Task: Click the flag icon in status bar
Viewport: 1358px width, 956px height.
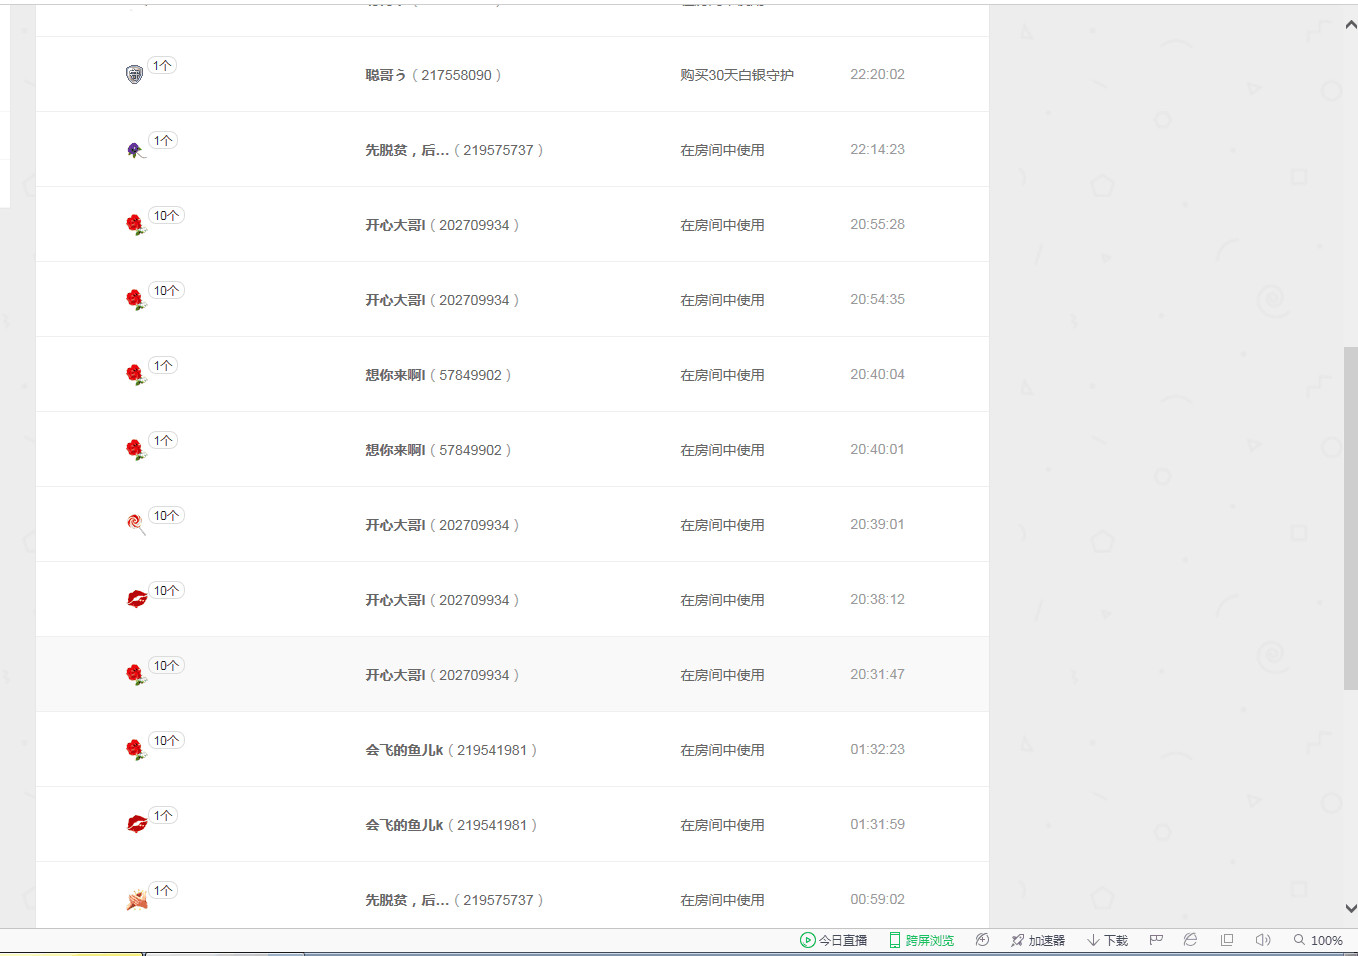Action: tap(1156, 940)
